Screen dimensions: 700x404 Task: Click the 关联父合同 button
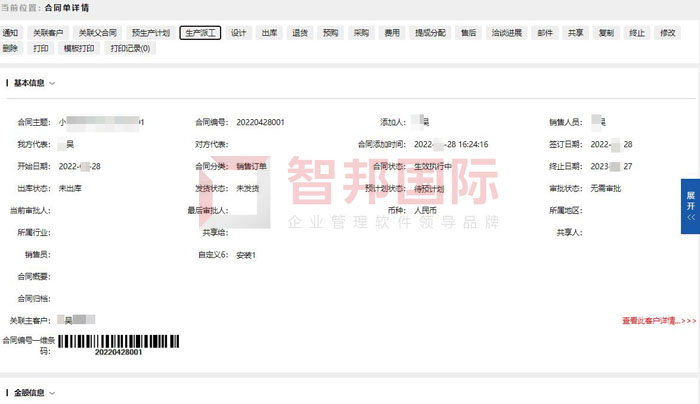(99, 33)
